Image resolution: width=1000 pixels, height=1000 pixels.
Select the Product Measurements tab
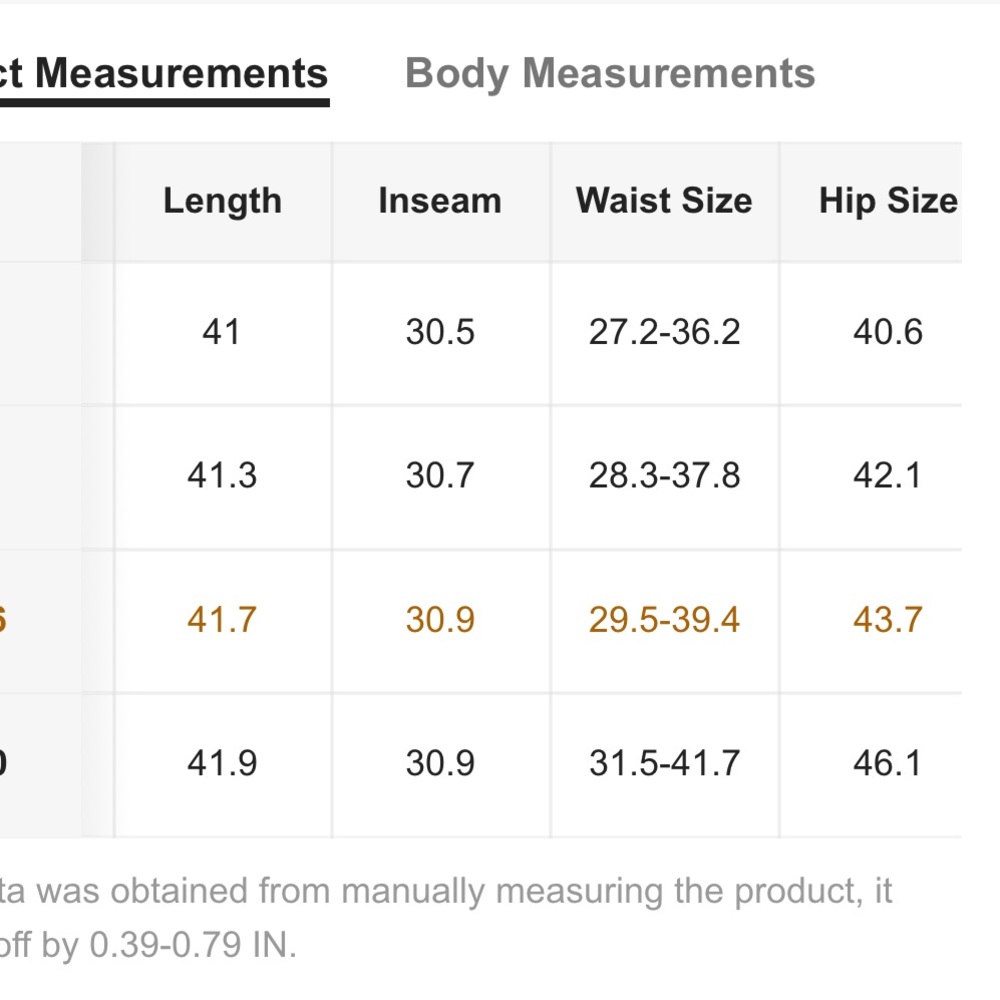tap(164, 74)
